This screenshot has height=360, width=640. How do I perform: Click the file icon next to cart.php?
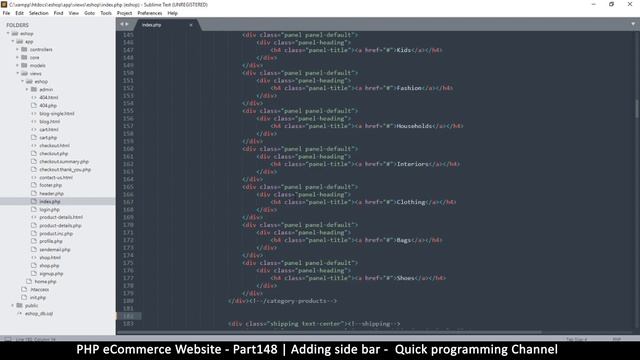click(34, 138)
